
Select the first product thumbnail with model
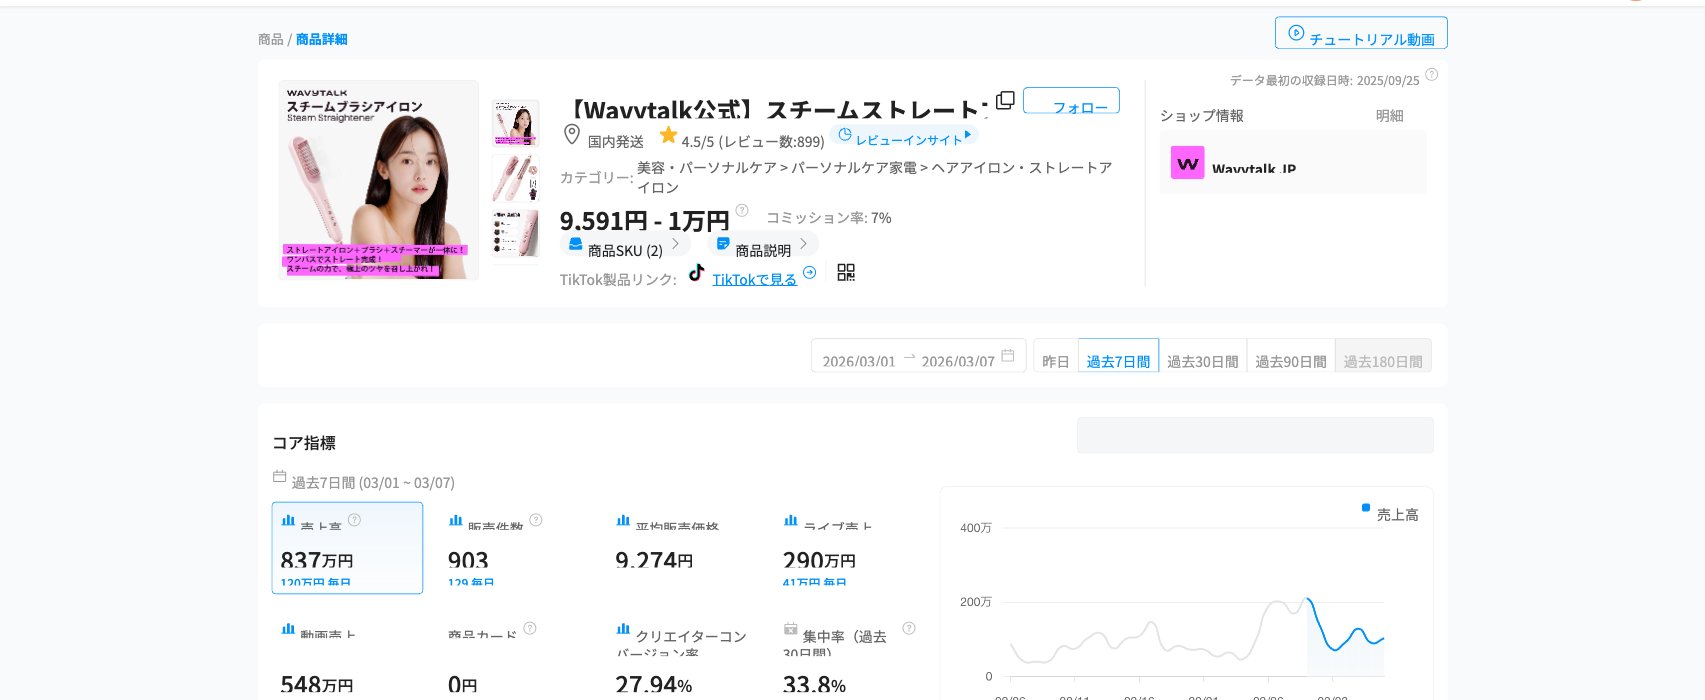click(515, 124)
